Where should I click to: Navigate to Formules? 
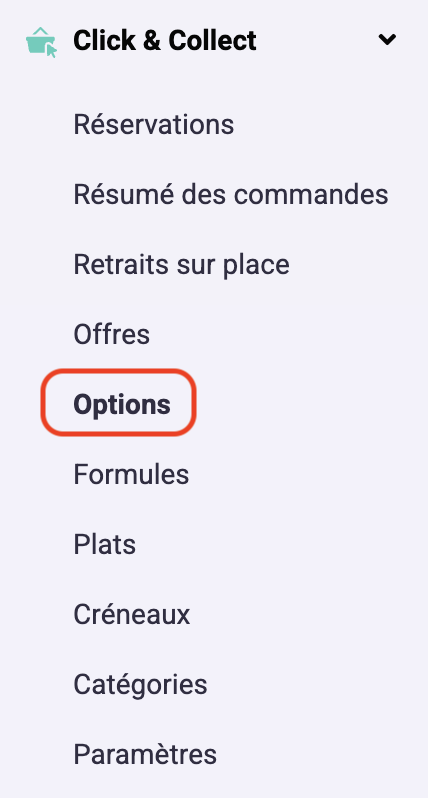(x=131, y=474)
